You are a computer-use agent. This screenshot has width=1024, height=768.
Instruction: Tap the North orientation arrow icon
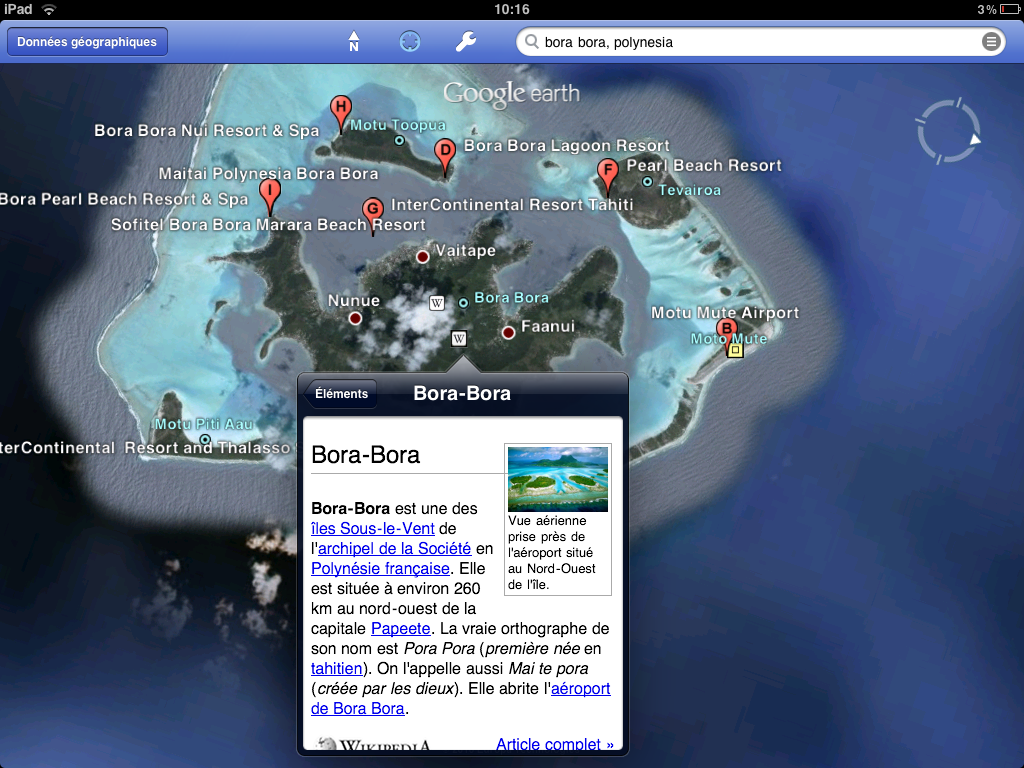point(353,42)
